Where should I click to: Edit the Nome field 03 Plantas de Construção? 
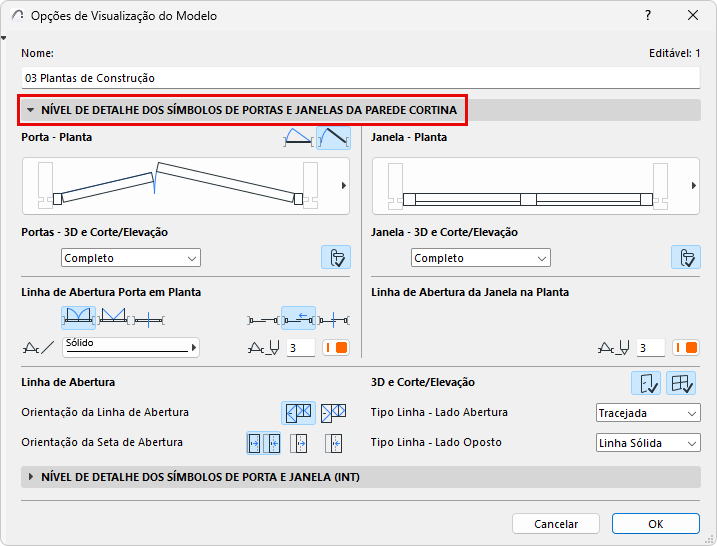click(x=361, y=78)
